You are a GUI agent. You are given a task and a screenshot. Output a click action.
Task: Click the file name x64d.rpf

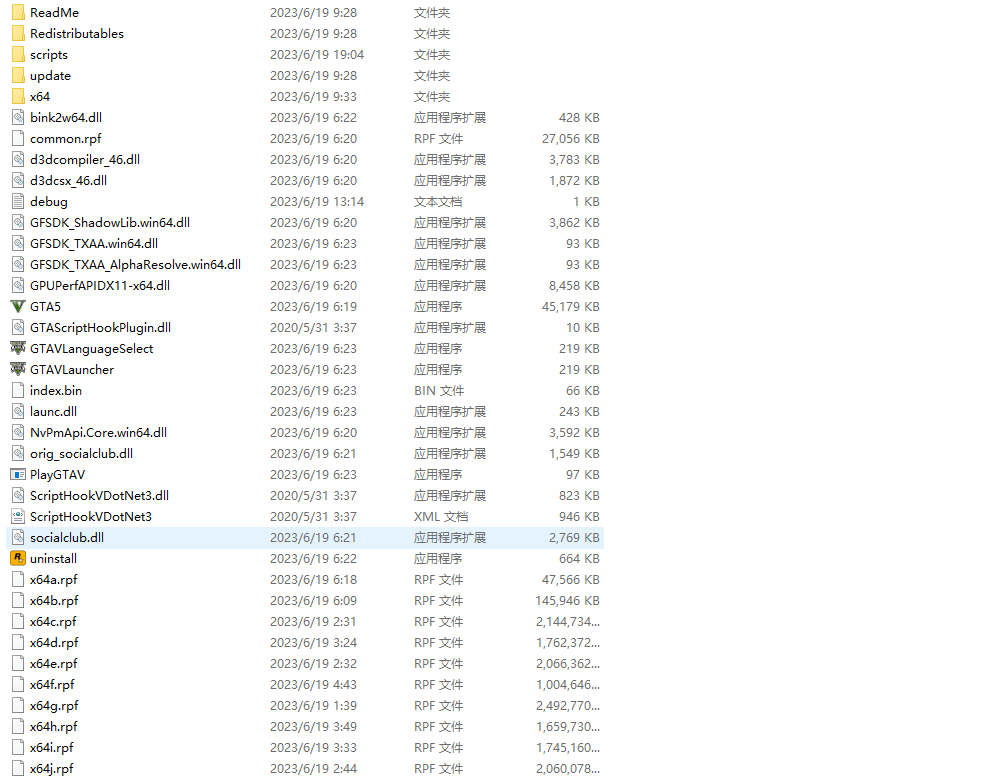(54, 642)
